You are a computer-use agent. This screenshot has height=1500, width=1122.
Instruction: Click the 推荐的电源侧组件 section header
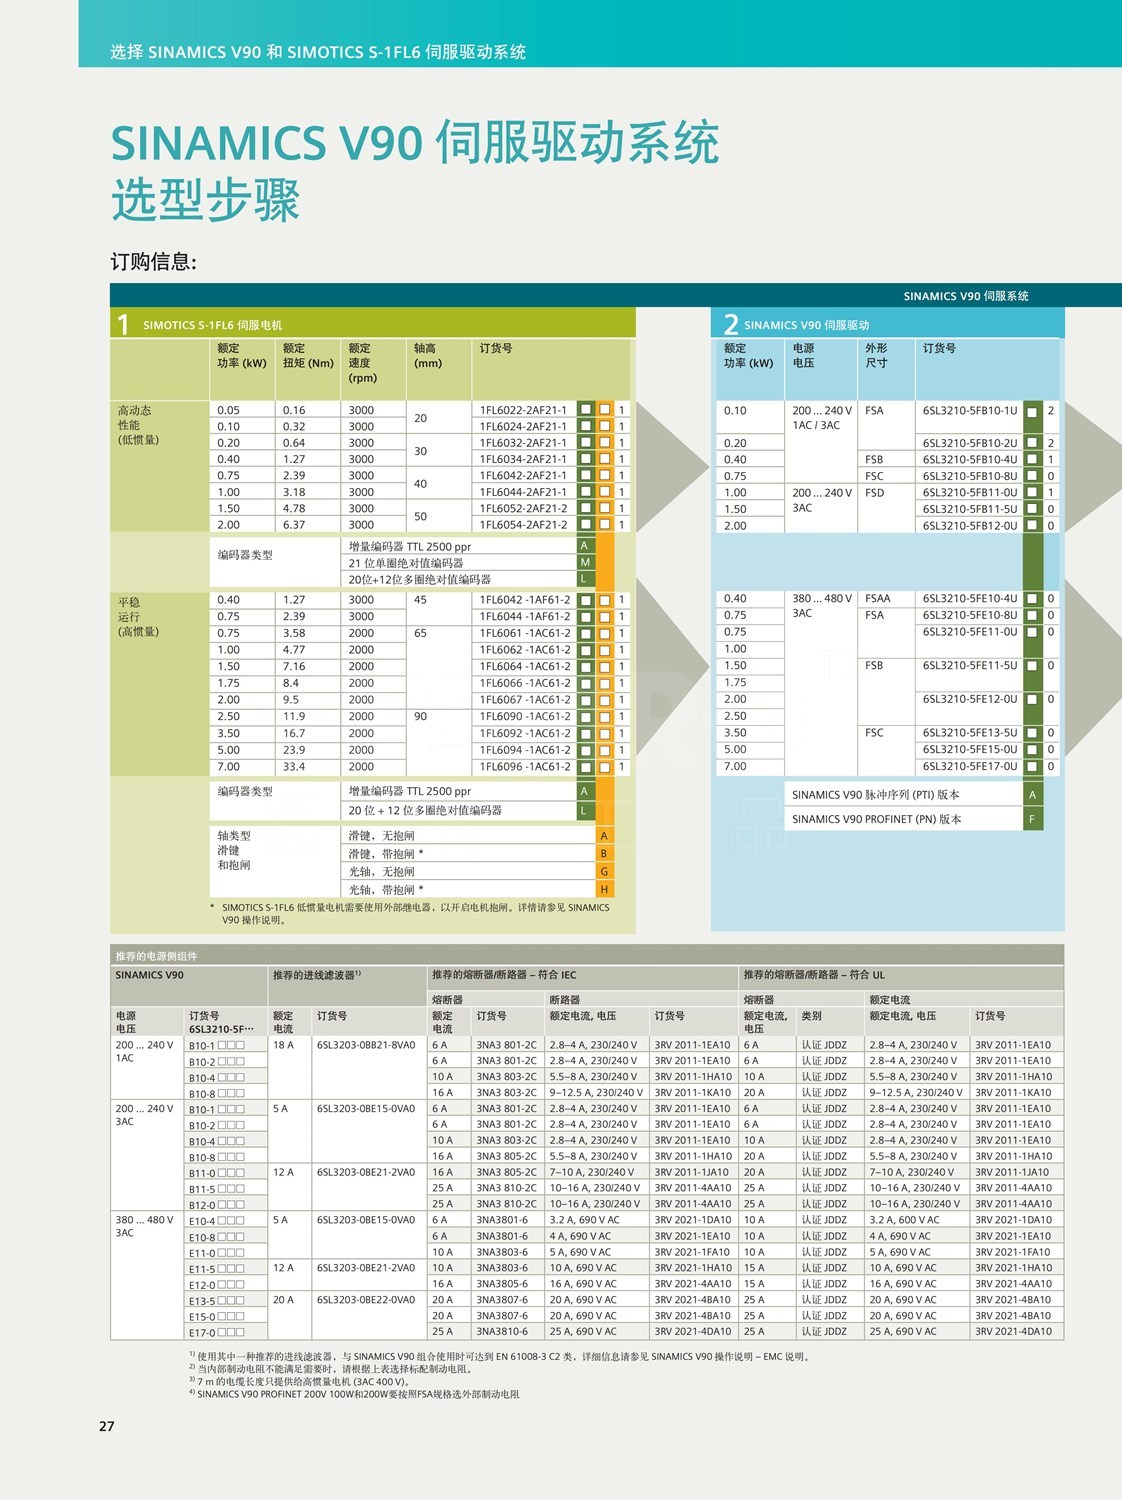click(x=156, y=956)
